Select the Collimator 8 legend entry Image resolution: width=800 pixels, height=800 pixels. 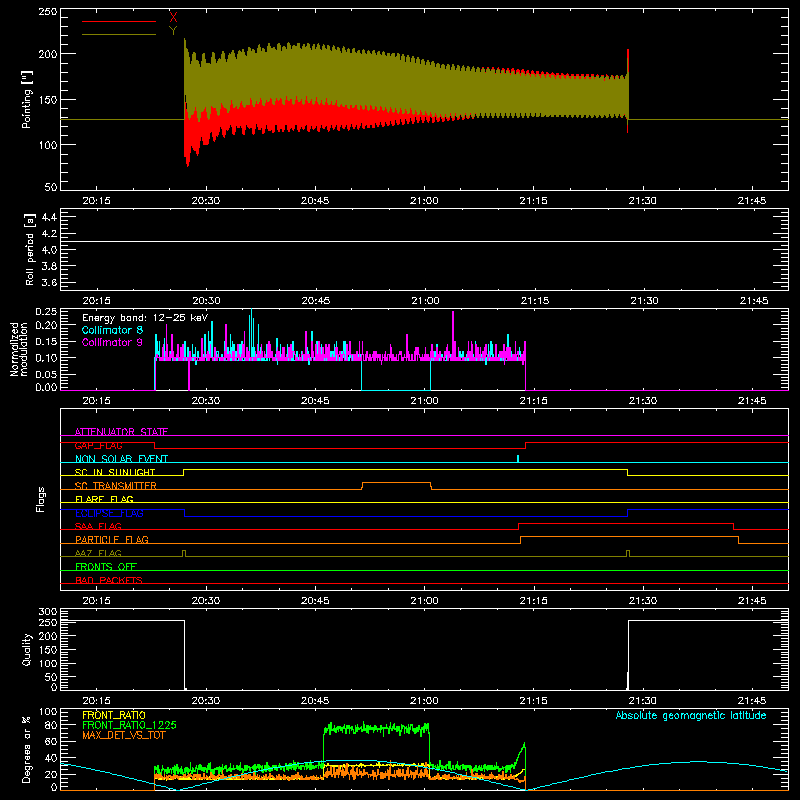[112, 330]
